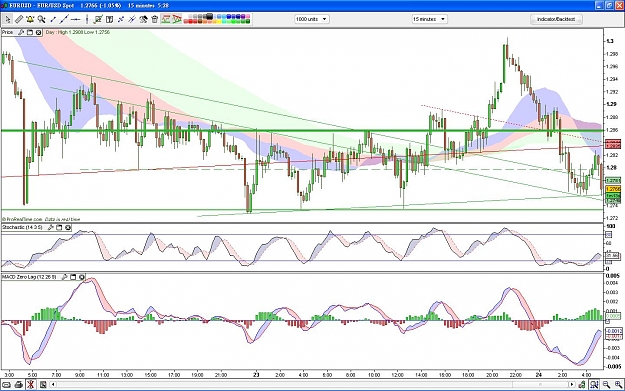Click the MACD Zero Lag label
Viewport: 625px width, 391px height.
click(29, 277)
